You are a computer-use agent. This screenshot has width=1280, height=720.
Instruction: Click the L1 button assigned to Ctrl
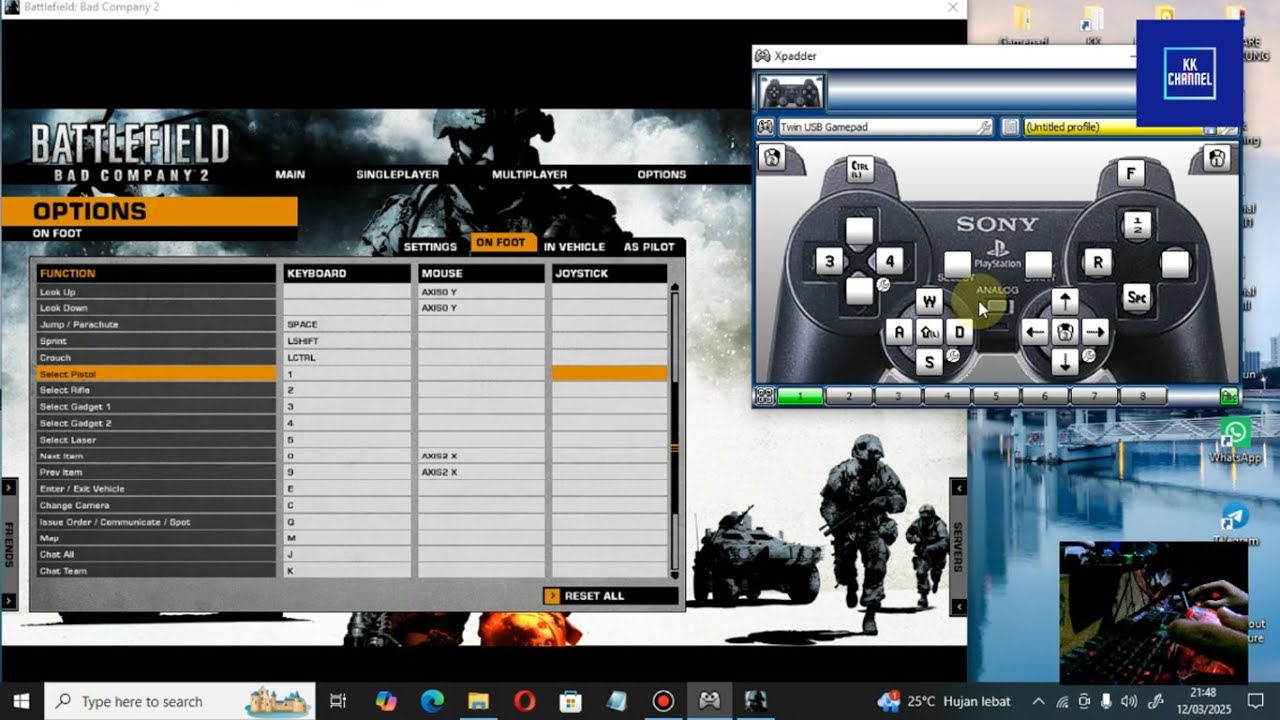tap(860, 169)
